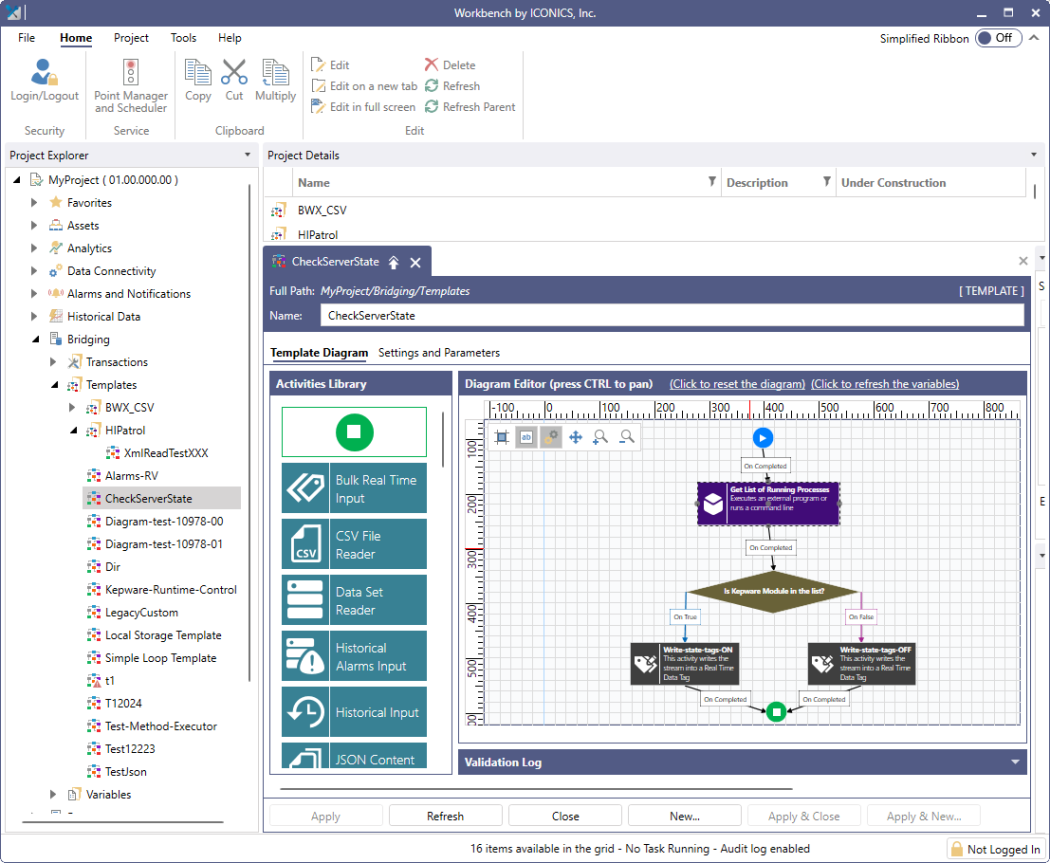Close the CheckServerState tab
Viewport: 1050px width, 863px height.
pyautogui.click(x=416, y=262)
